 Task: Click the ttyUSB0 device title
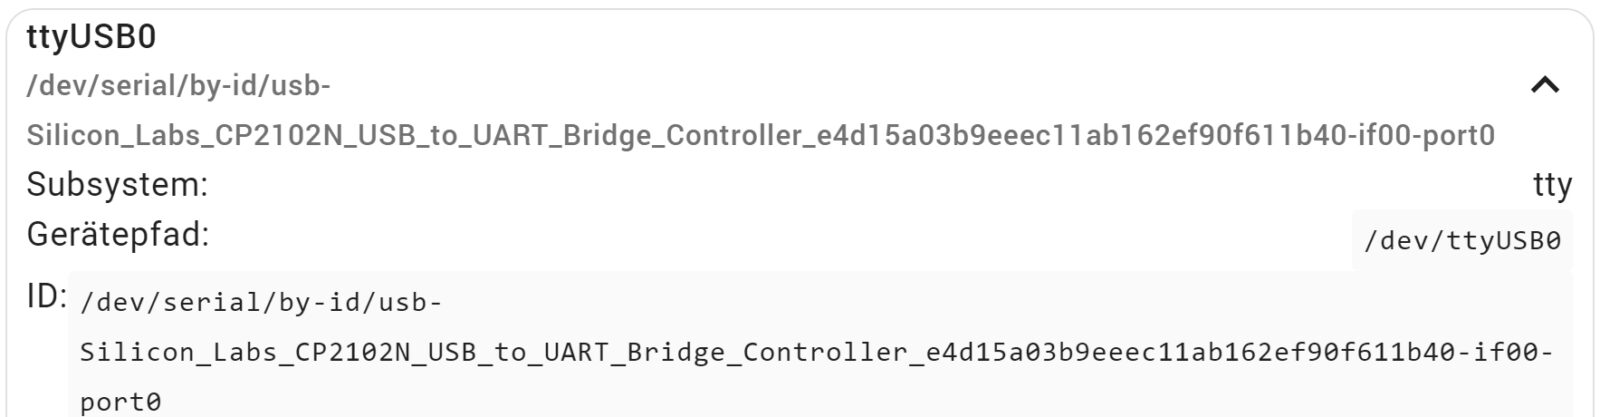[x=91, y=37]
